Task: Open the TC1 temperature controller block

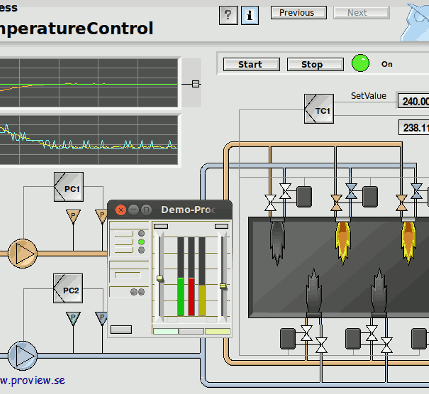Action: pyautogui.click(x=319, y=109)
